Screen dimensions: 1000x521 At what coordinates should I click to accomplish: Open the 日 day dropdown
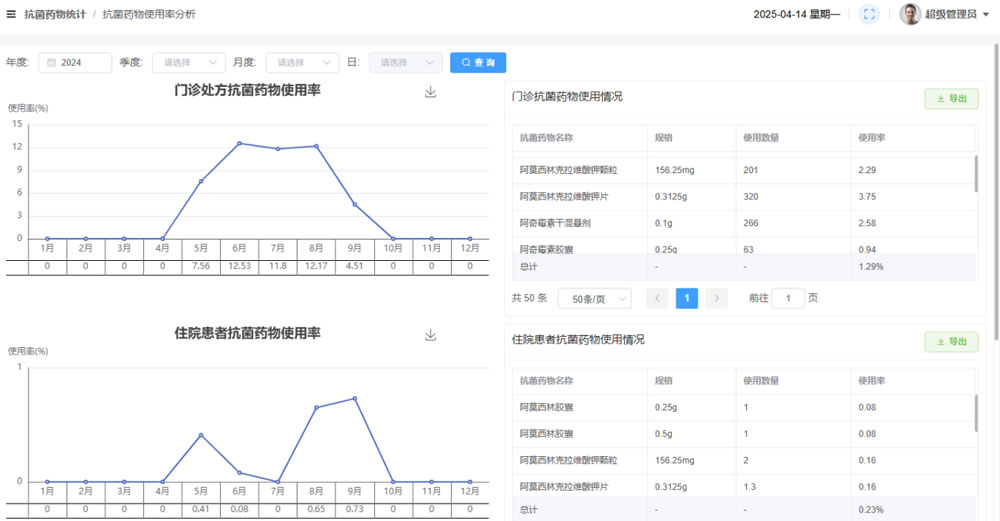coord(406,62)
